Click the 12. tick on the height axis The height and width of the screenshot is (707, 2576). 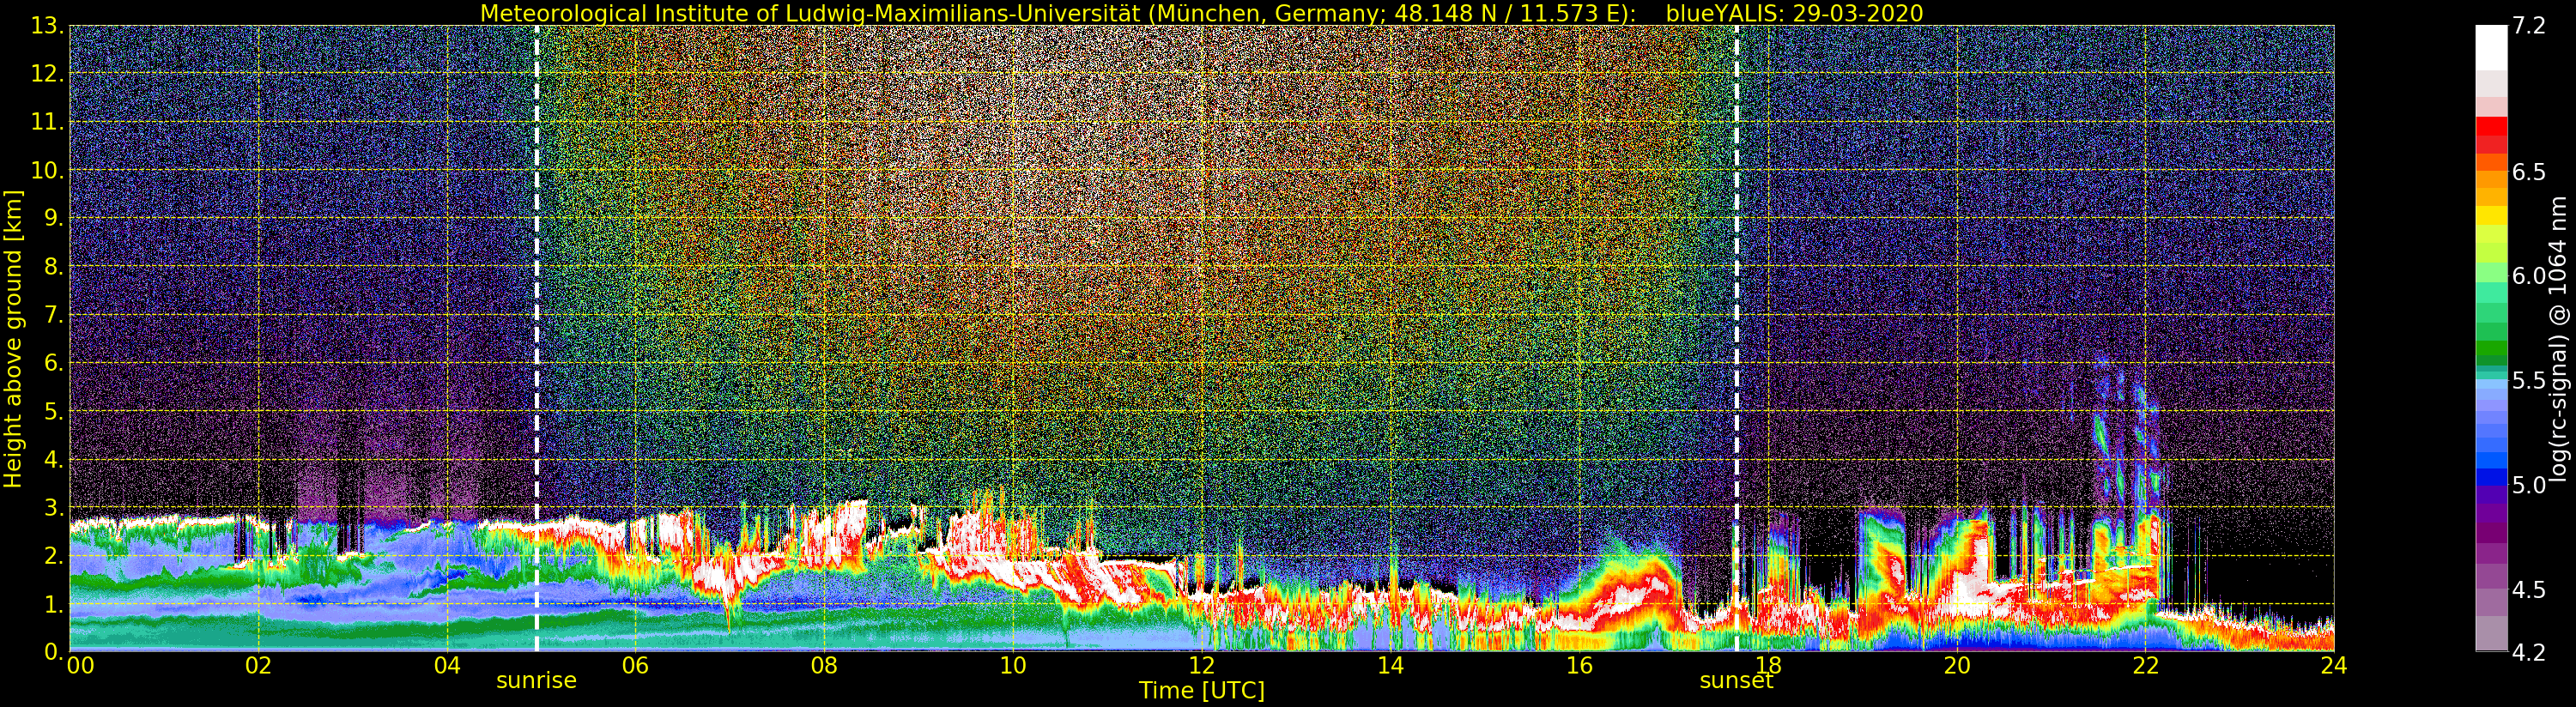[x=48, y=74]
